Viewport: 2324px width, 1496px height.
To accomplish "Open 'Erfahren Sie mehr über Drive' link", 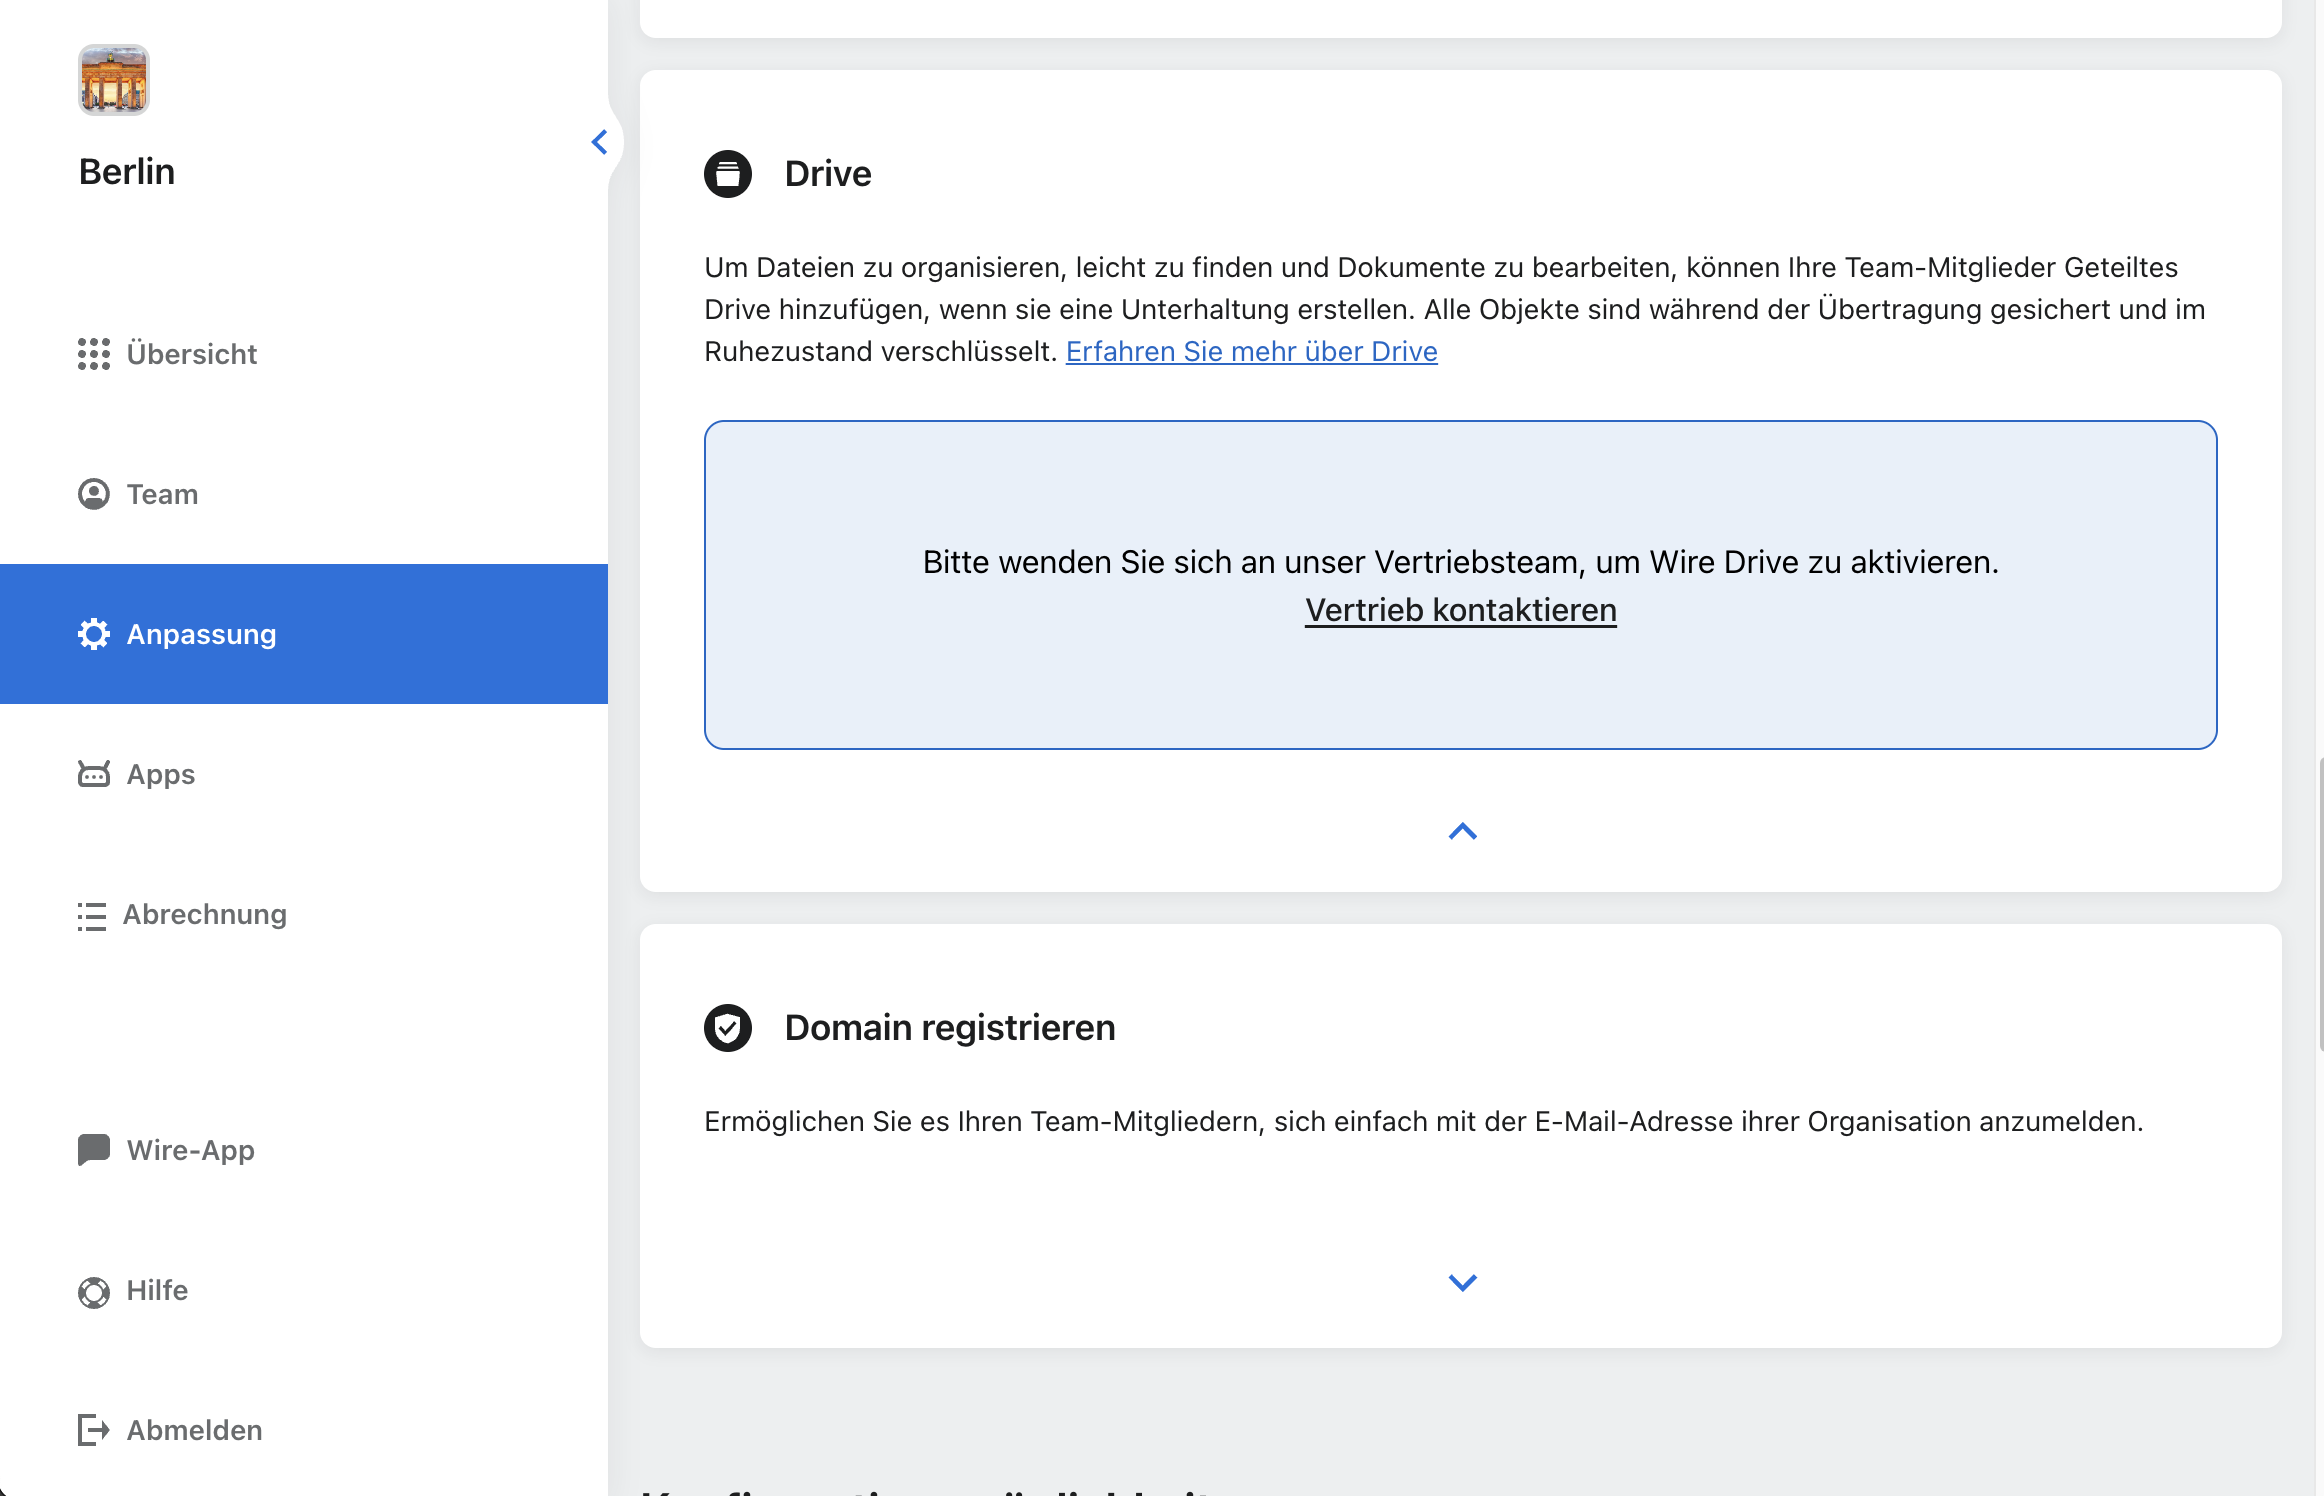I will pos(1252,352).
